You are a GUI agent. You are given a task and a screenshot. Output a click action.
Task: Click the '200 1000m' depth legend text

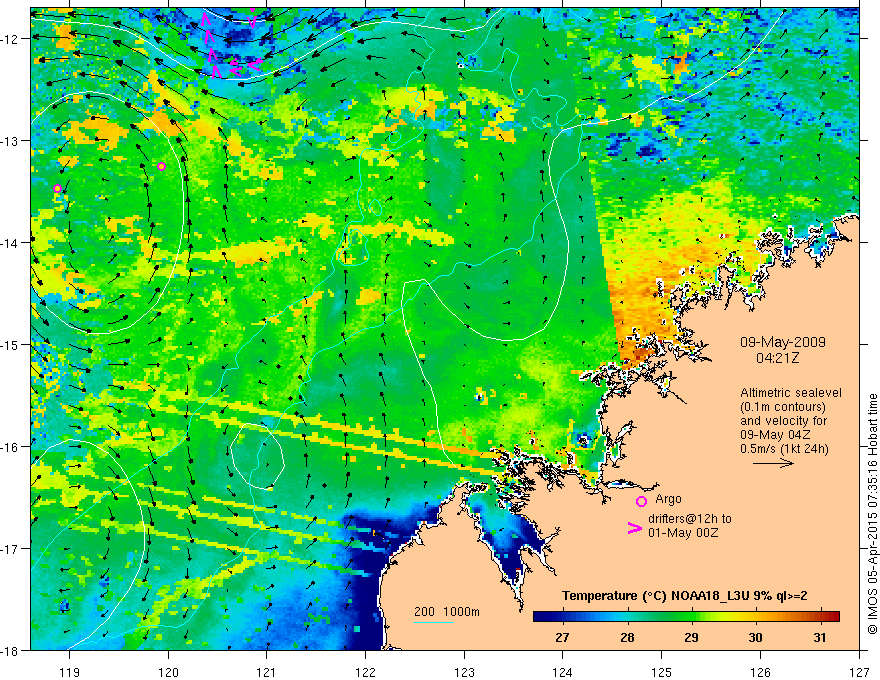447,612
